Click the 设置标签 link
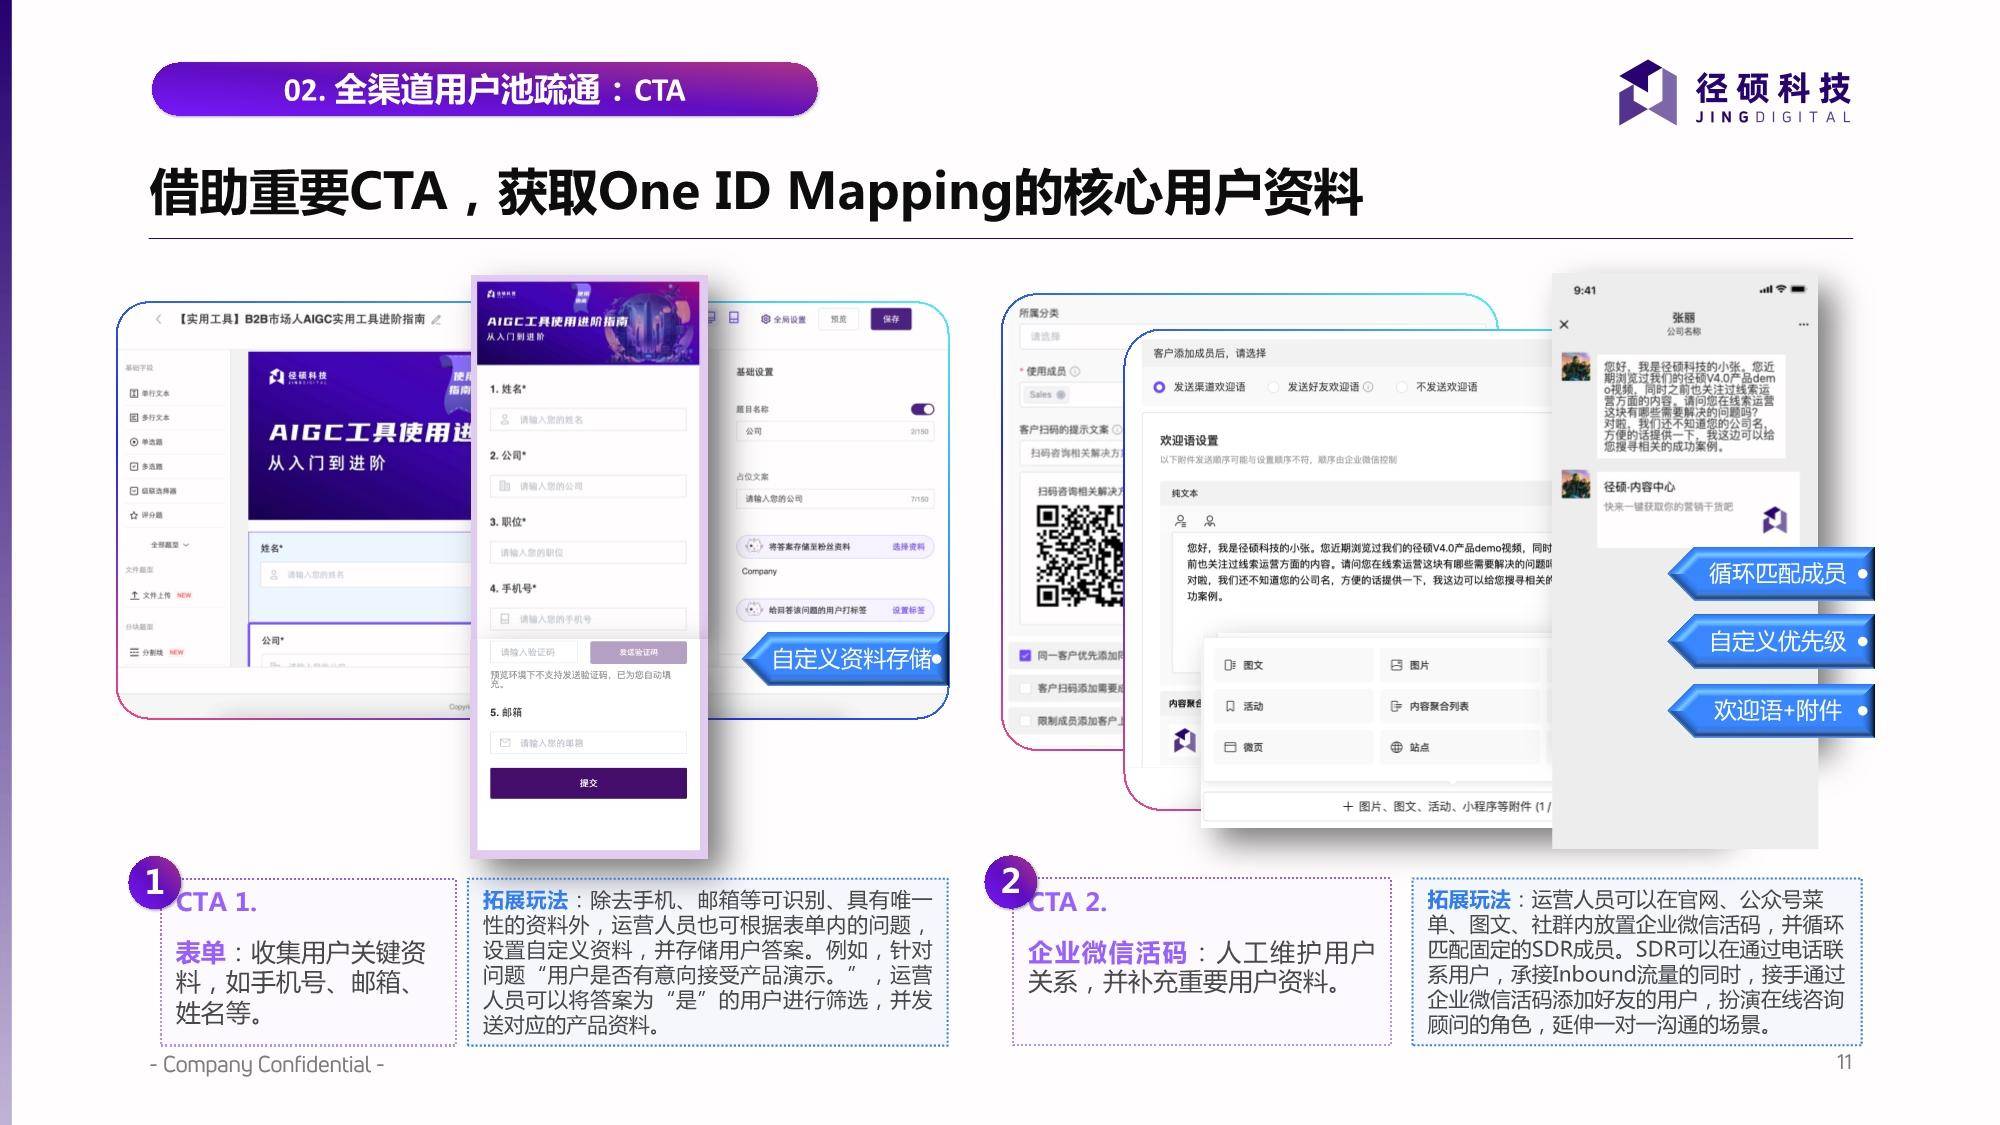This screenshot has width=2000, height=1125. click(x=908, y=610)
